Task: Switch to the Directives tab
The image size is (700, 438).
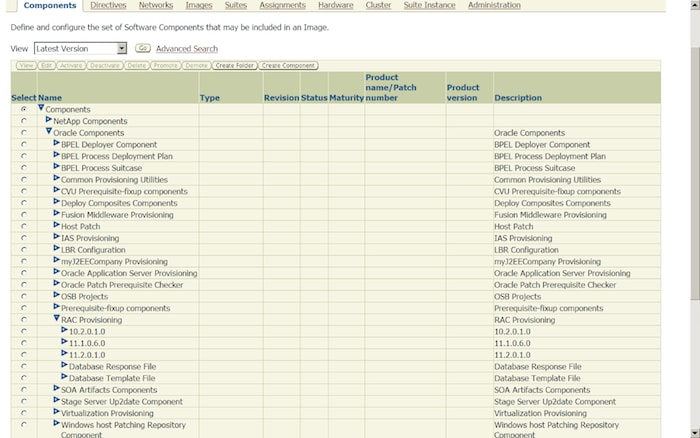Action: 108,5
